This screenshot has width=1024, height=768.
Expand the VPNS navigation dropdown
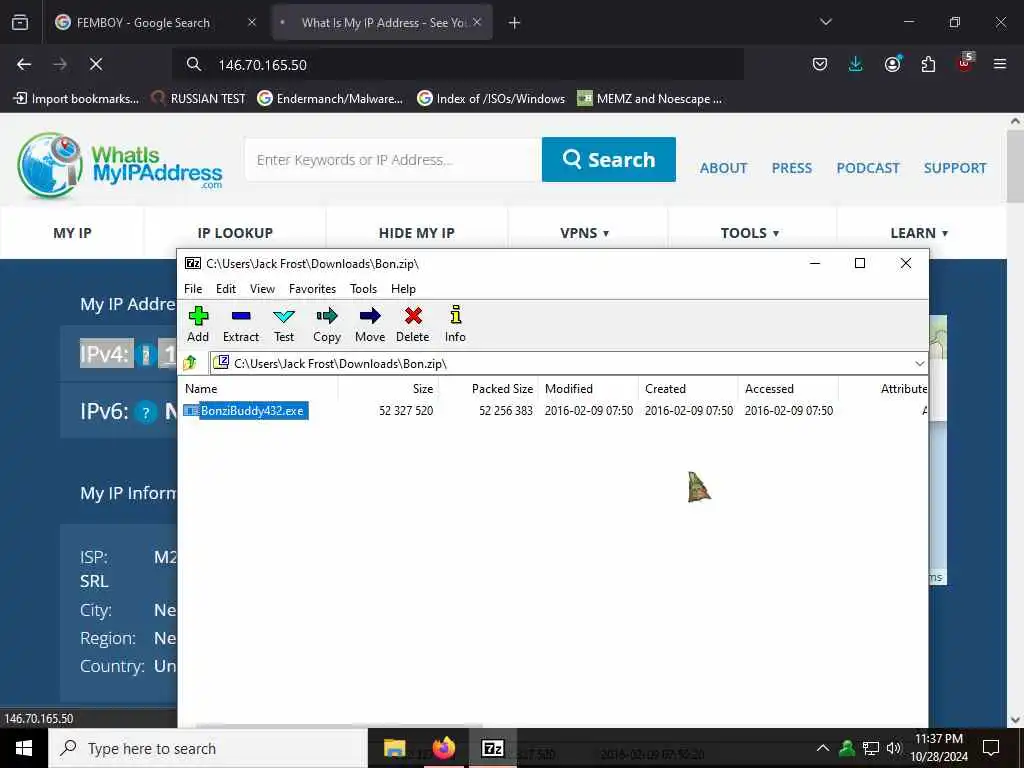(584, 233)
